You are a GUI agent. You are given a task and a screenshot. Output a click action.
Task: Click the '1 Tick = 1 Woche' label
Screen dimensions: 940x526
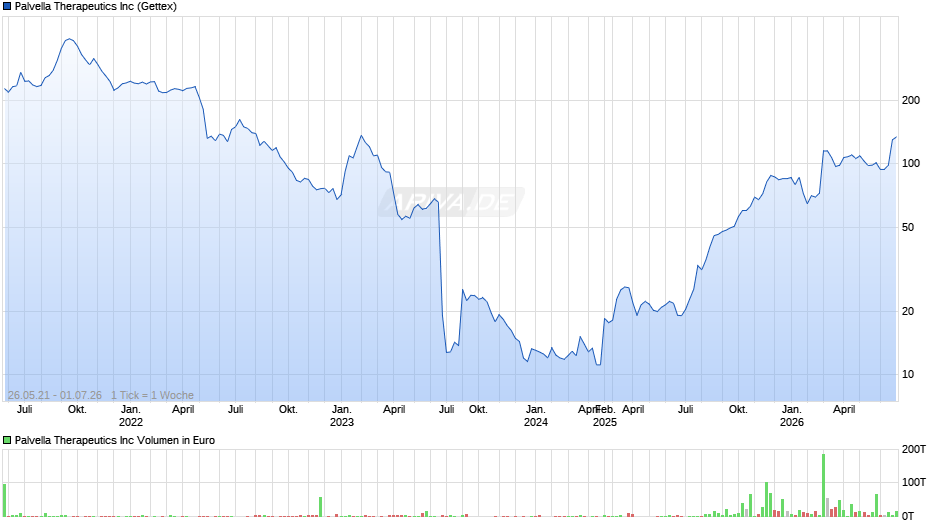152,395
